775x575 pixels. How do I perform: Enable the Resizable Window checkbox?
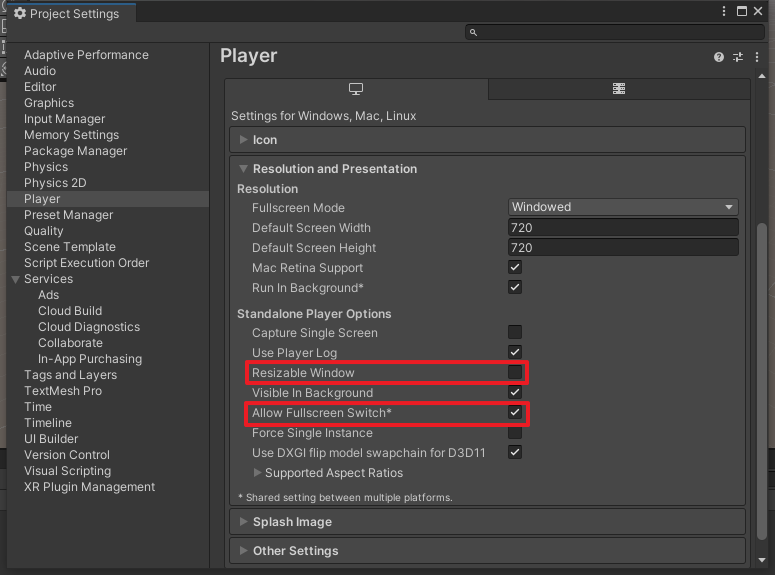click(x=515, y=372)
